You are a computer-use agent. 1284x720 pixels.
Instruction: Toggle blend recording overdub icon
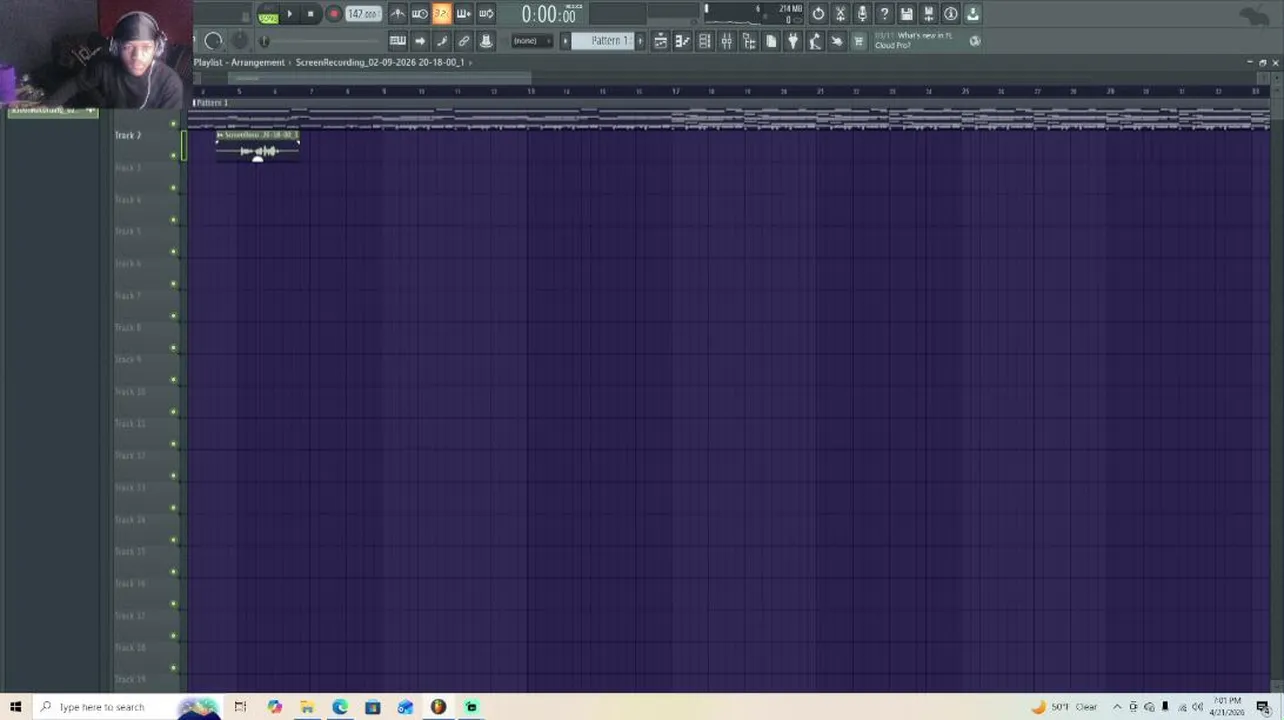coord(464,14)
